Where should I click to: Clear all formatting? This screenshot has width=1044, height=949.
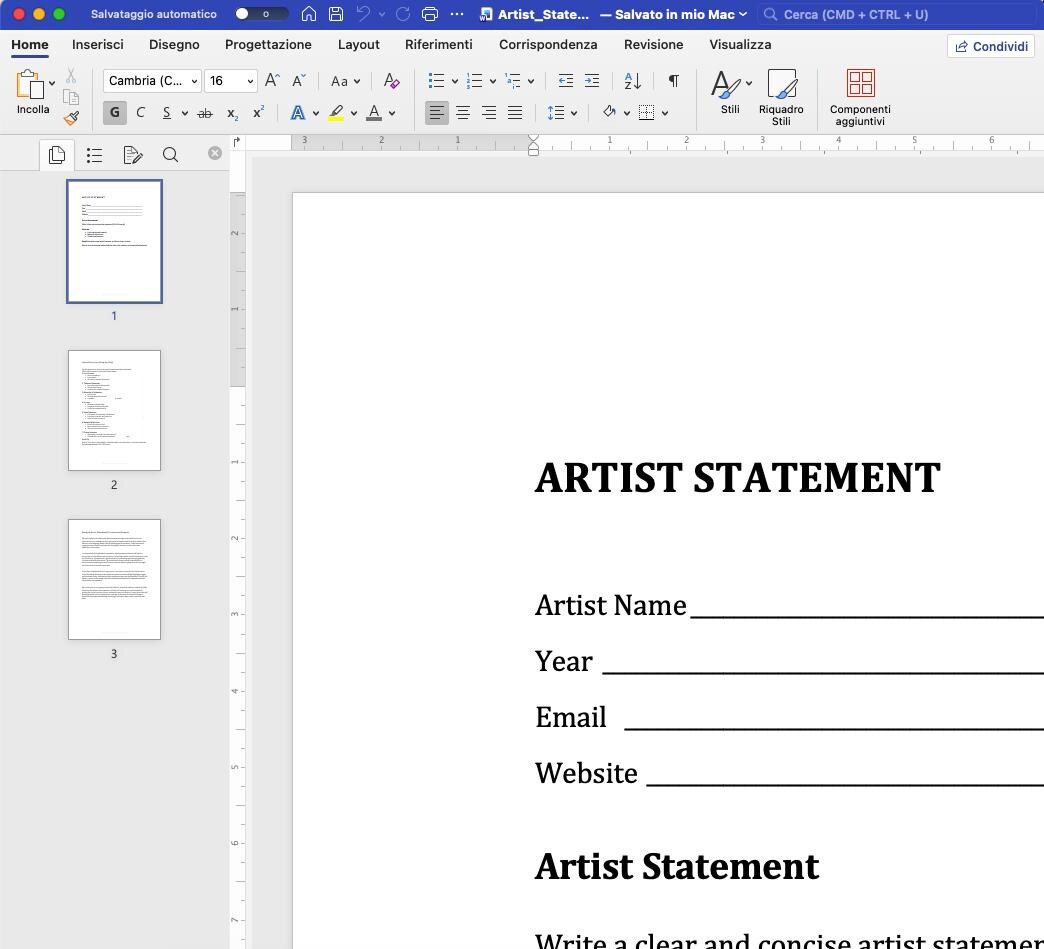click(x=392, y=81)
